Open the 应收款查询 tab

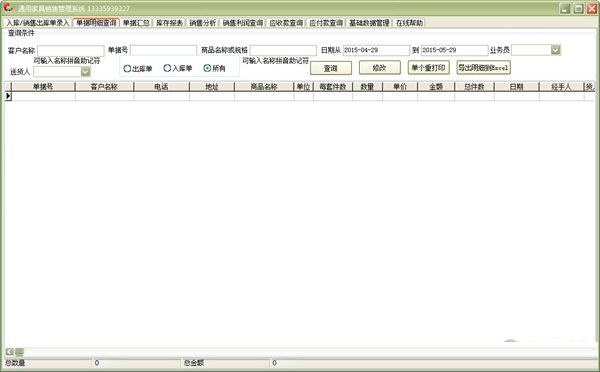(286, 23)
